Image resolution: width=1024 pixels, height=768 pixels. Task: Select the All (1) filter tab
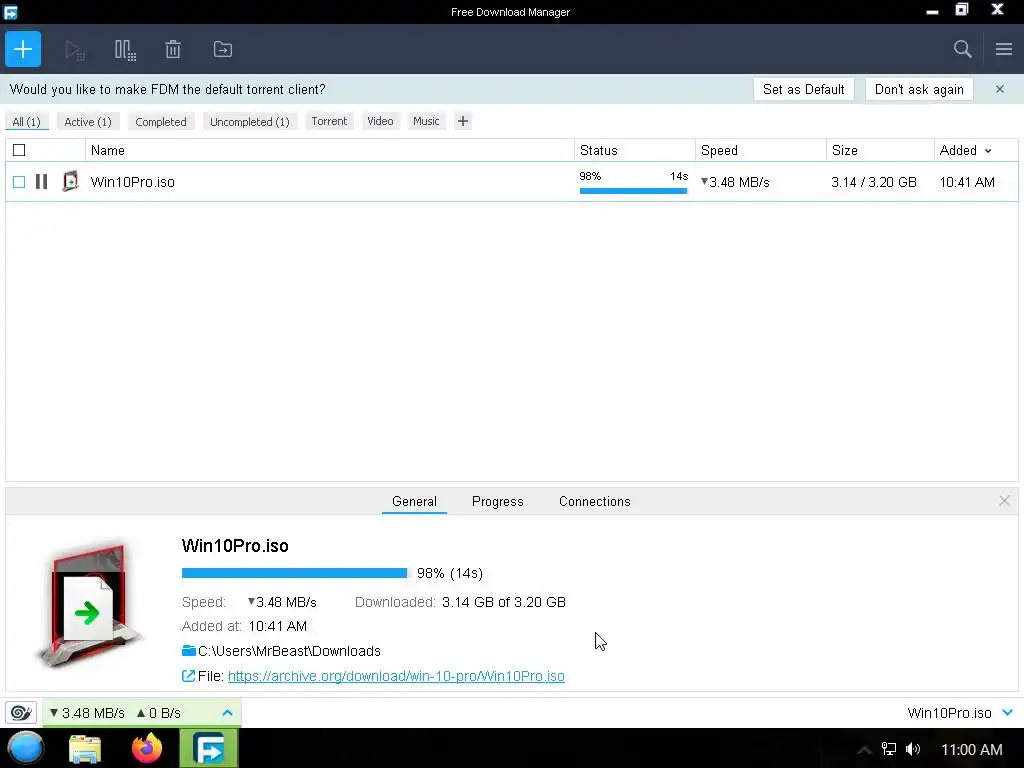[x=27, y=121]
